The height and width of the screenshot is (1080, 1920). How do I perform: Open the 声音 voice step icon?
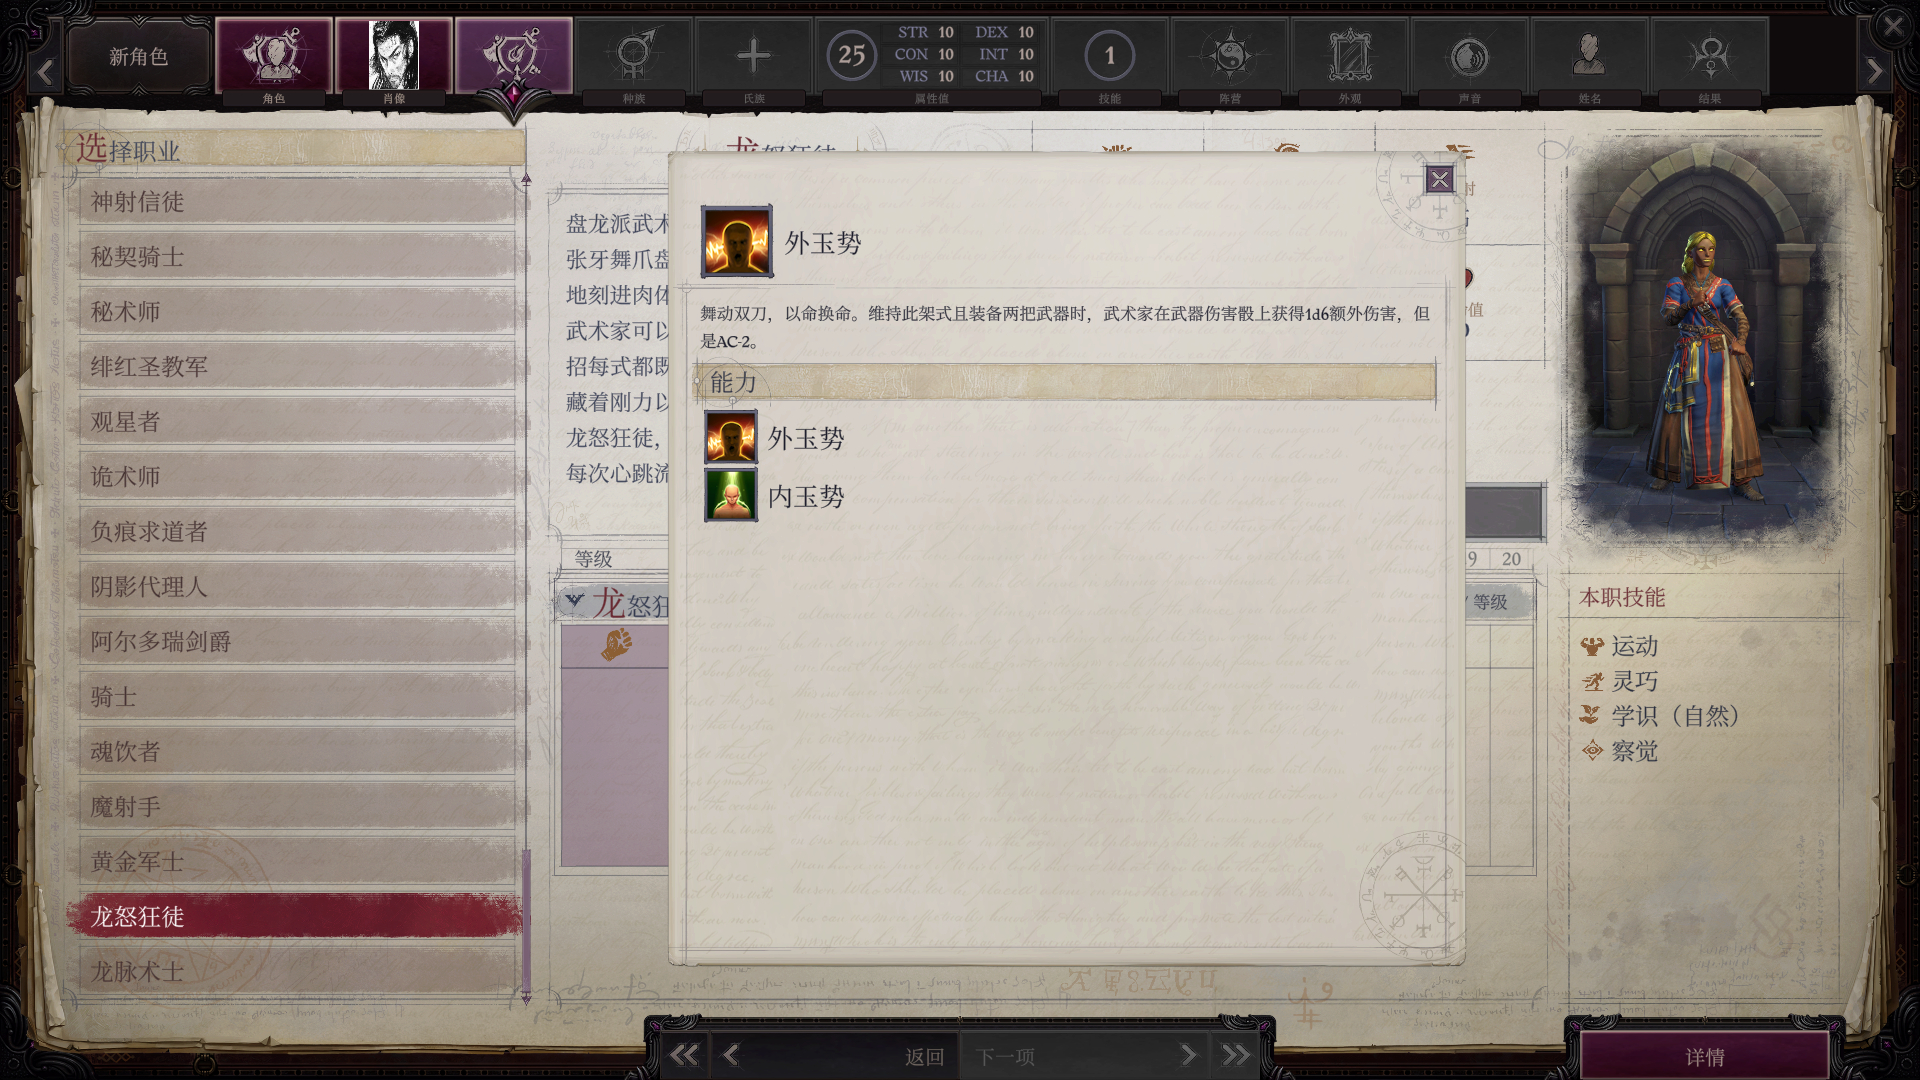[x=1470, y=56]
